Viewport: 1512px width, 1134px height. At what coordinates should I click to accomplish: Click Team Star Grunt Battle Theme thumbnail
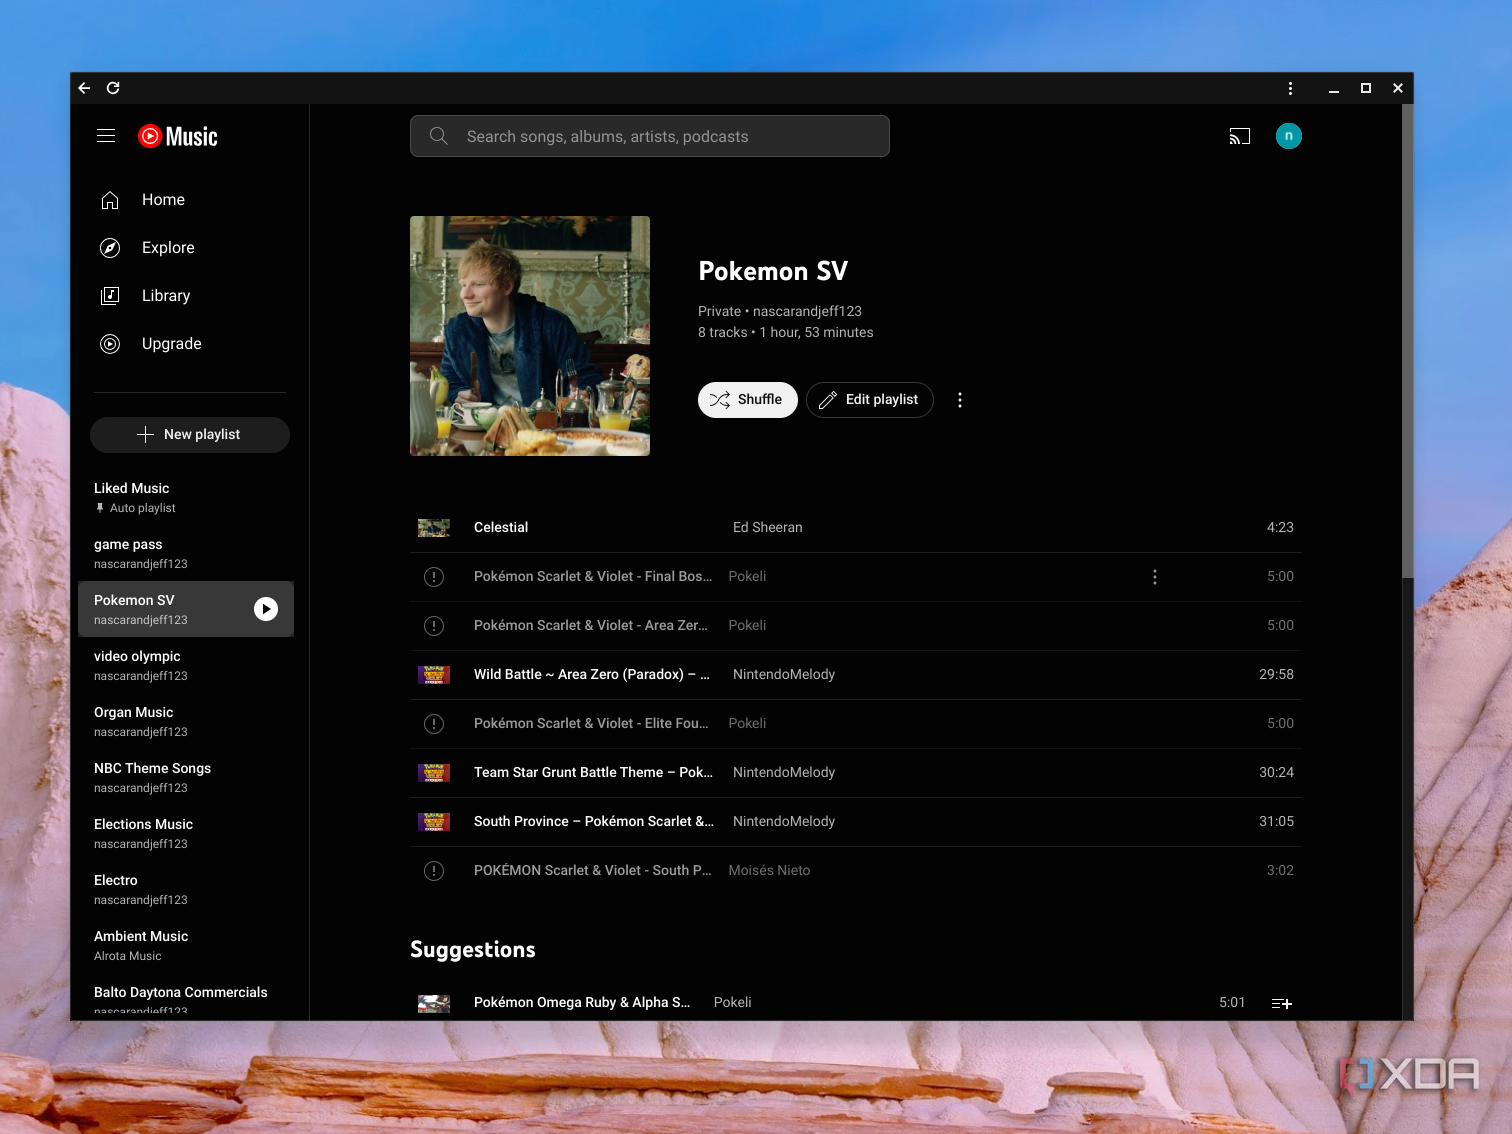pyautogui.click(x=434, y=773)
